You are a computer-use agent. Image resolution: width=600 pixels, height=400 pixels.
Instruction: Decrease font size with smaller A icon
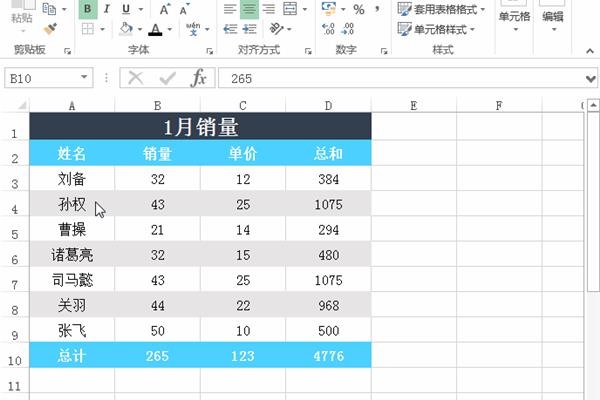click(x=184, y=9)
